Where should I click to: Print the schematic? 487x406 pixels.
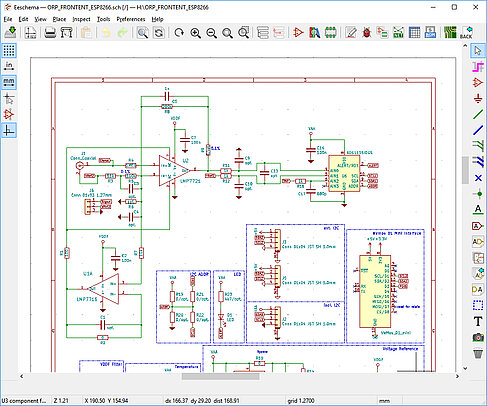(x=50, y=33)
